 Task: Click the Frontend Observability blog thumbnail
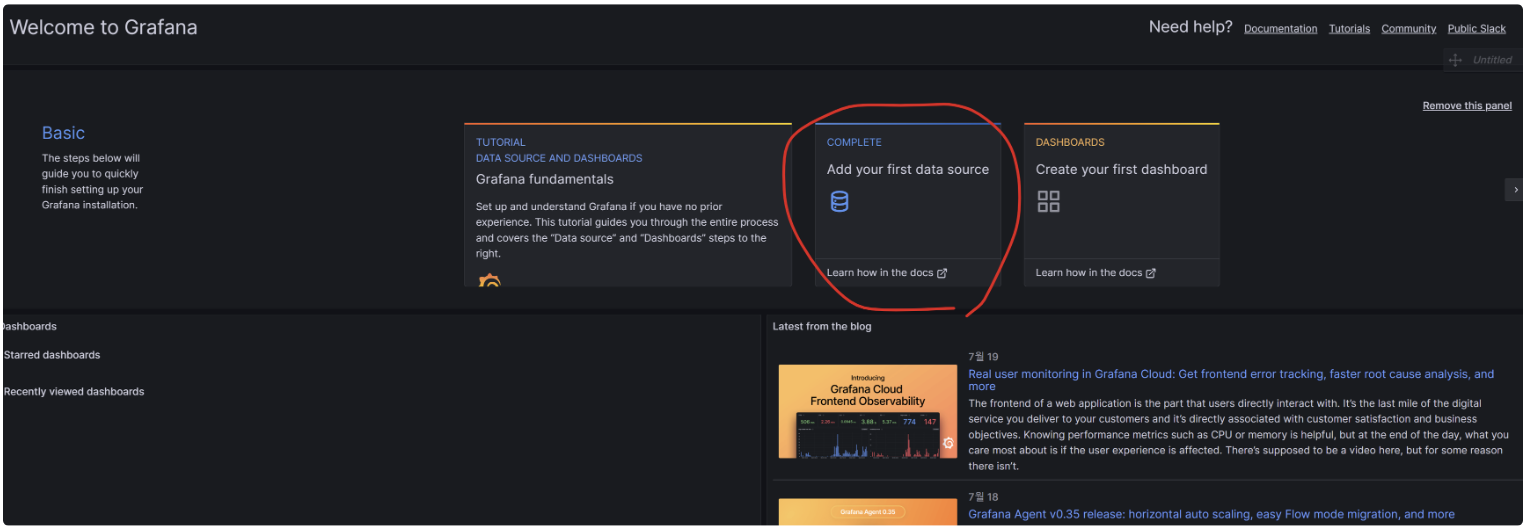click(868, 412)
